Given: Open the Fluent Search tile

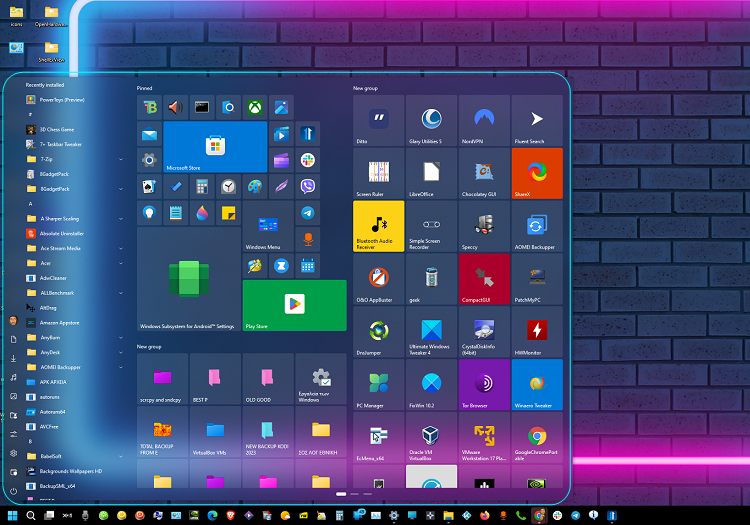Looking at the screenshot, I should pyautogui.click(x=537, y=120).
